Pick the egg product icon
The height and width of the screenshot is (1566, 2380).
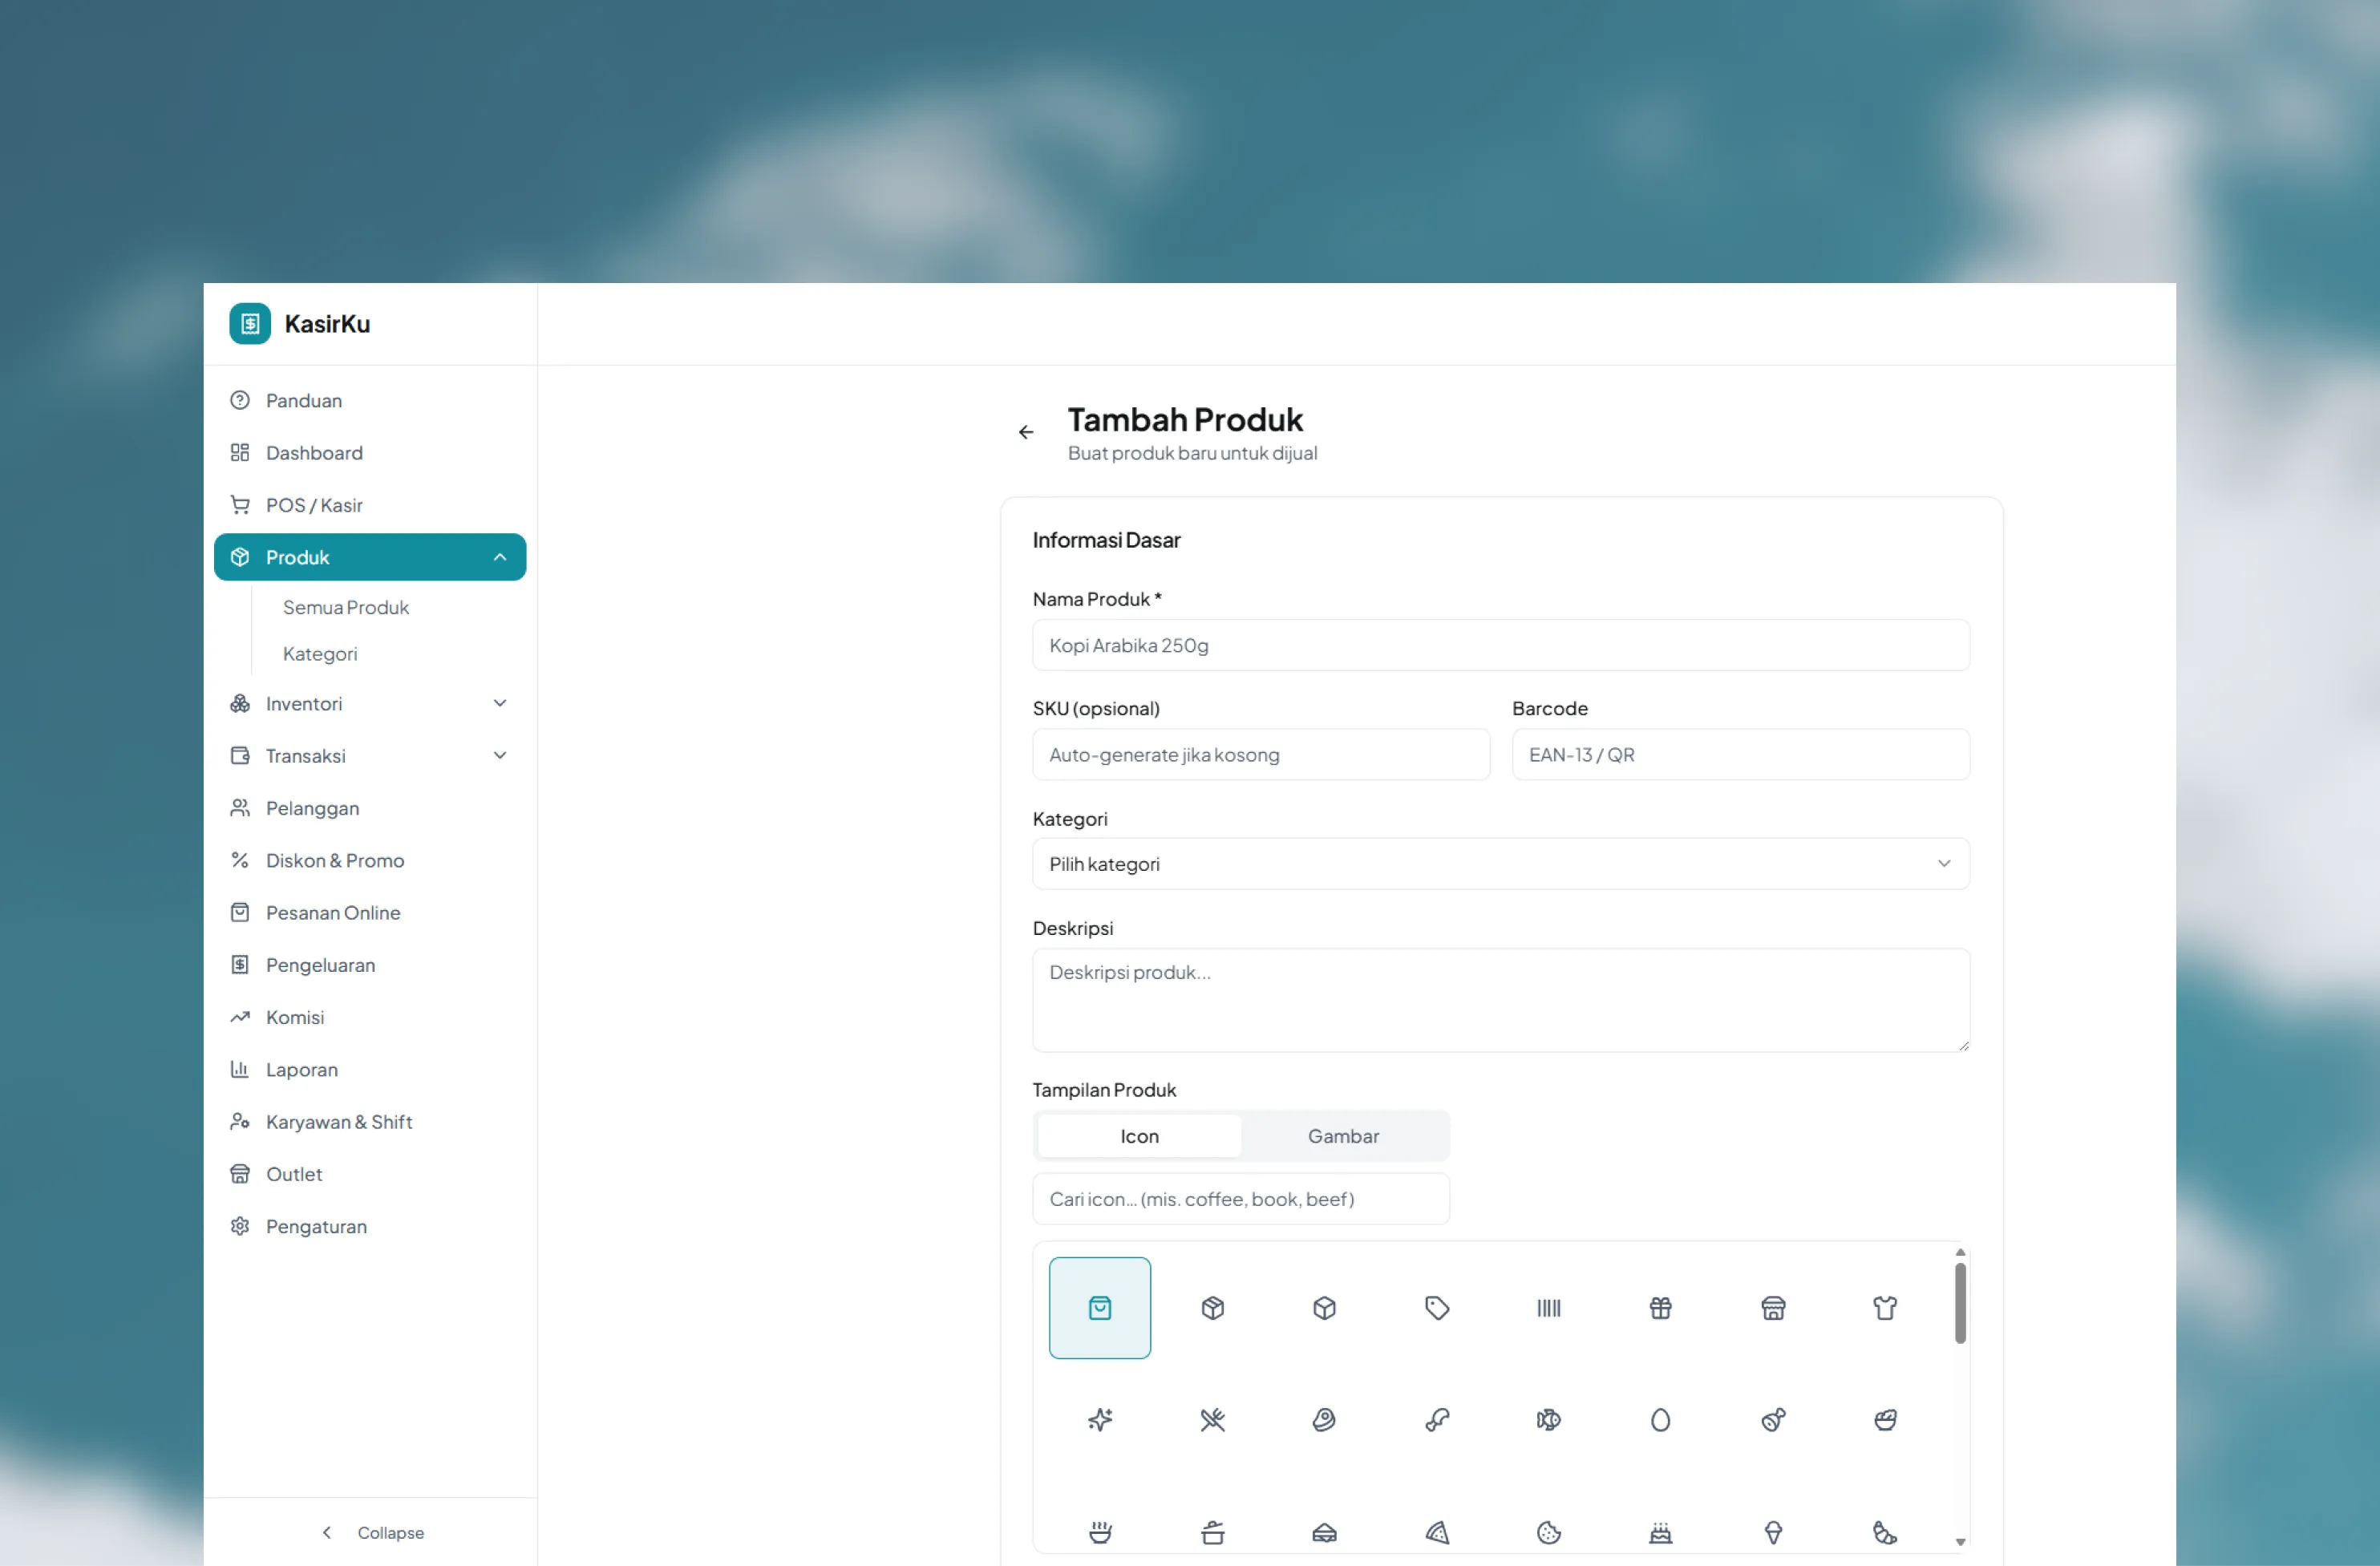(1660, 1419)
